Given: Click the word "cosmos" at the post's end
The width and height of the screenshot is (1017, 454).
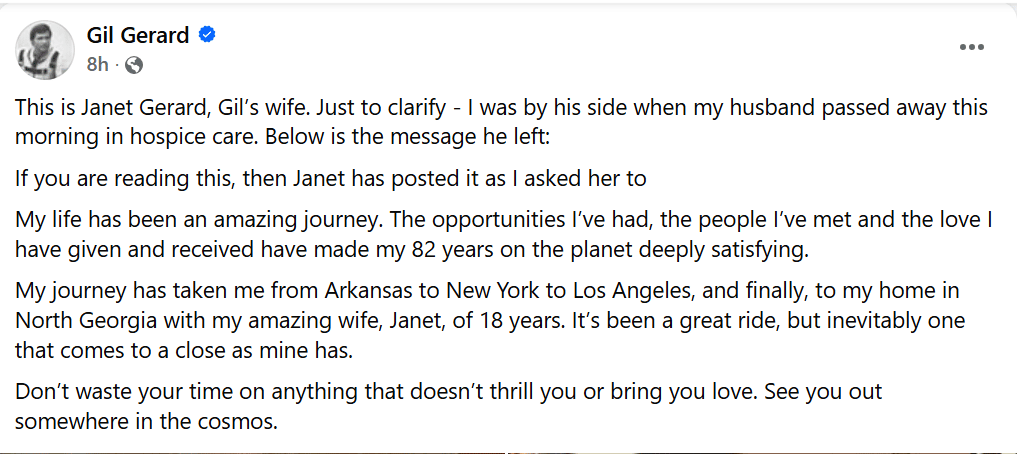Looking at the screenshot, I should tap(237, 421).
